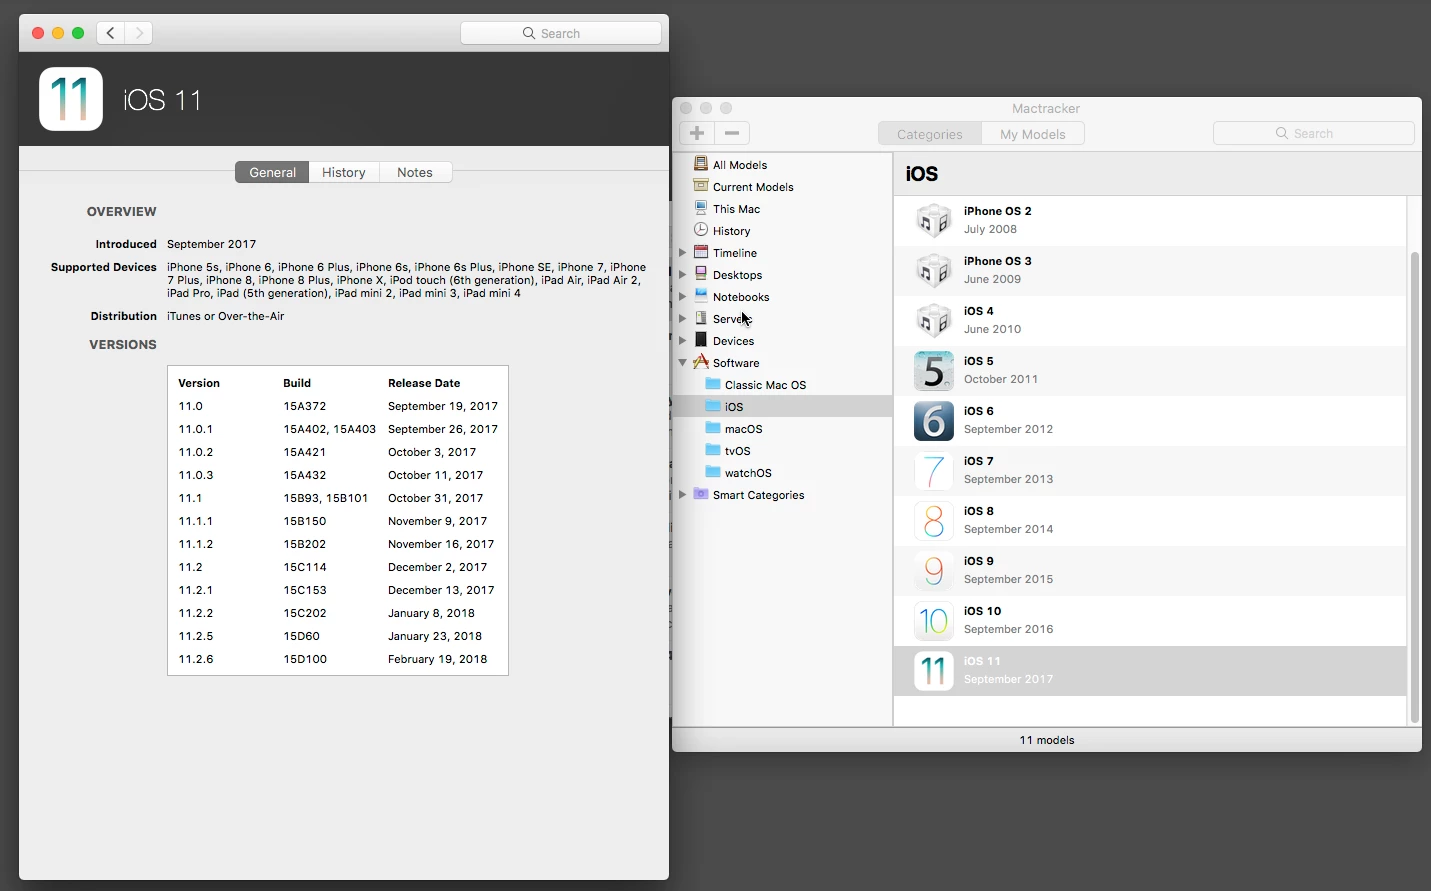This screenshot has height=891, width=1431.
Task: Select the iOS 8 list entry
Action: pos(1150,520)
